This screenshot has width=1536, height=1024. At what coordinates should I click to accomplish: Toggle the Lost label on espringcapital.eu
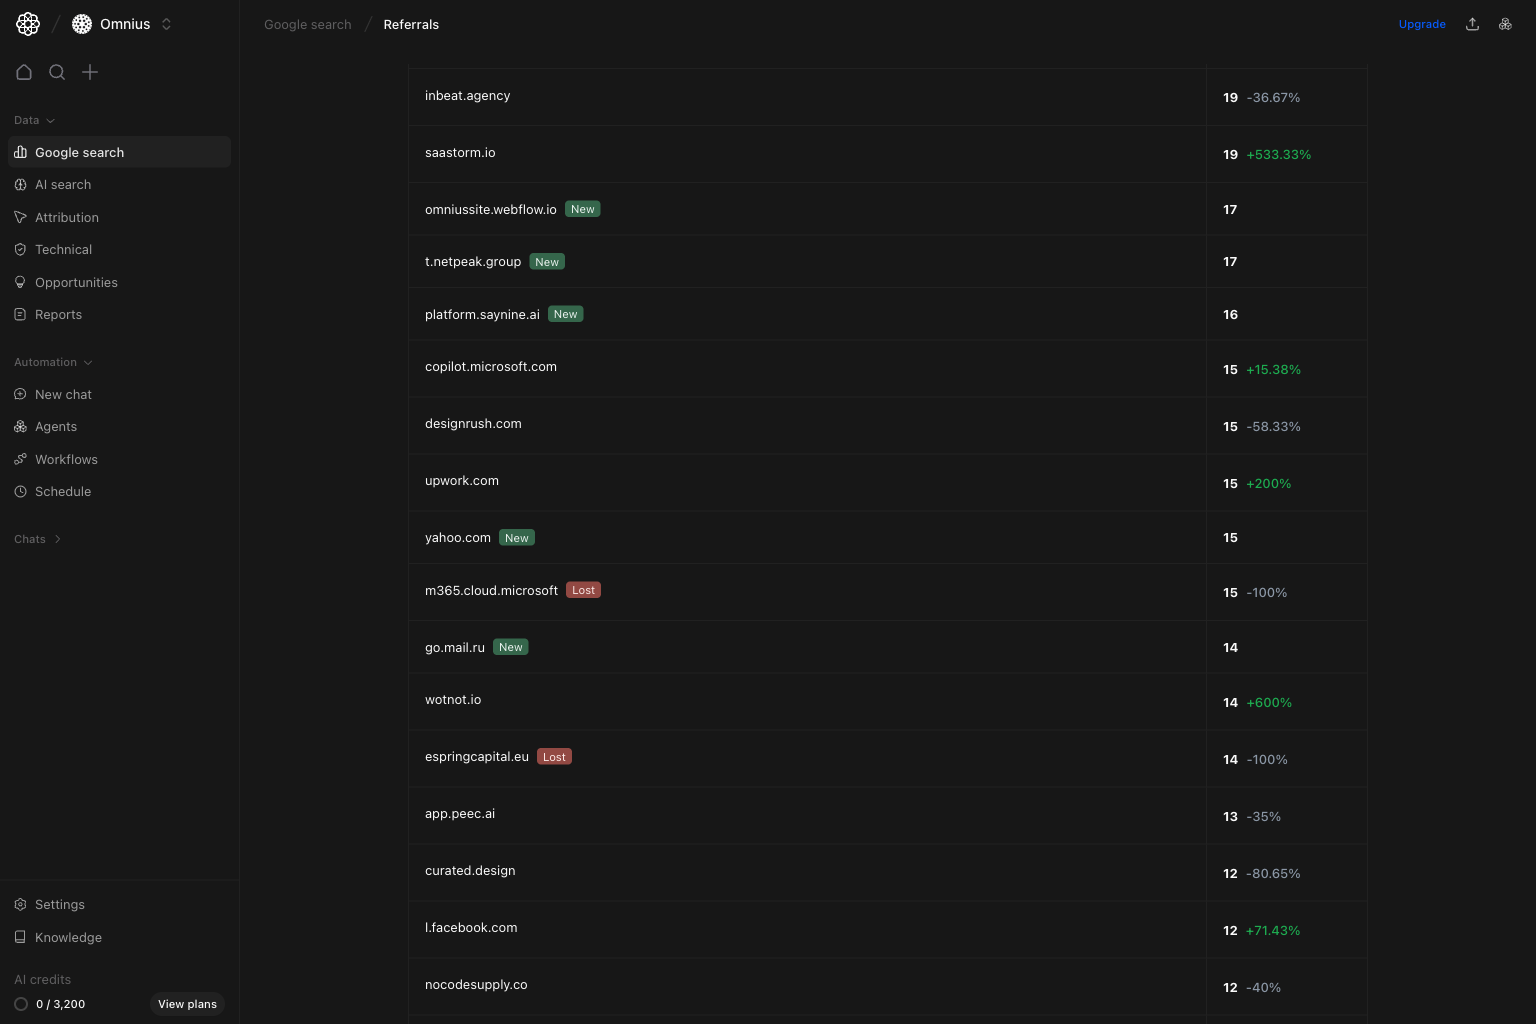[x=554, y=756]
